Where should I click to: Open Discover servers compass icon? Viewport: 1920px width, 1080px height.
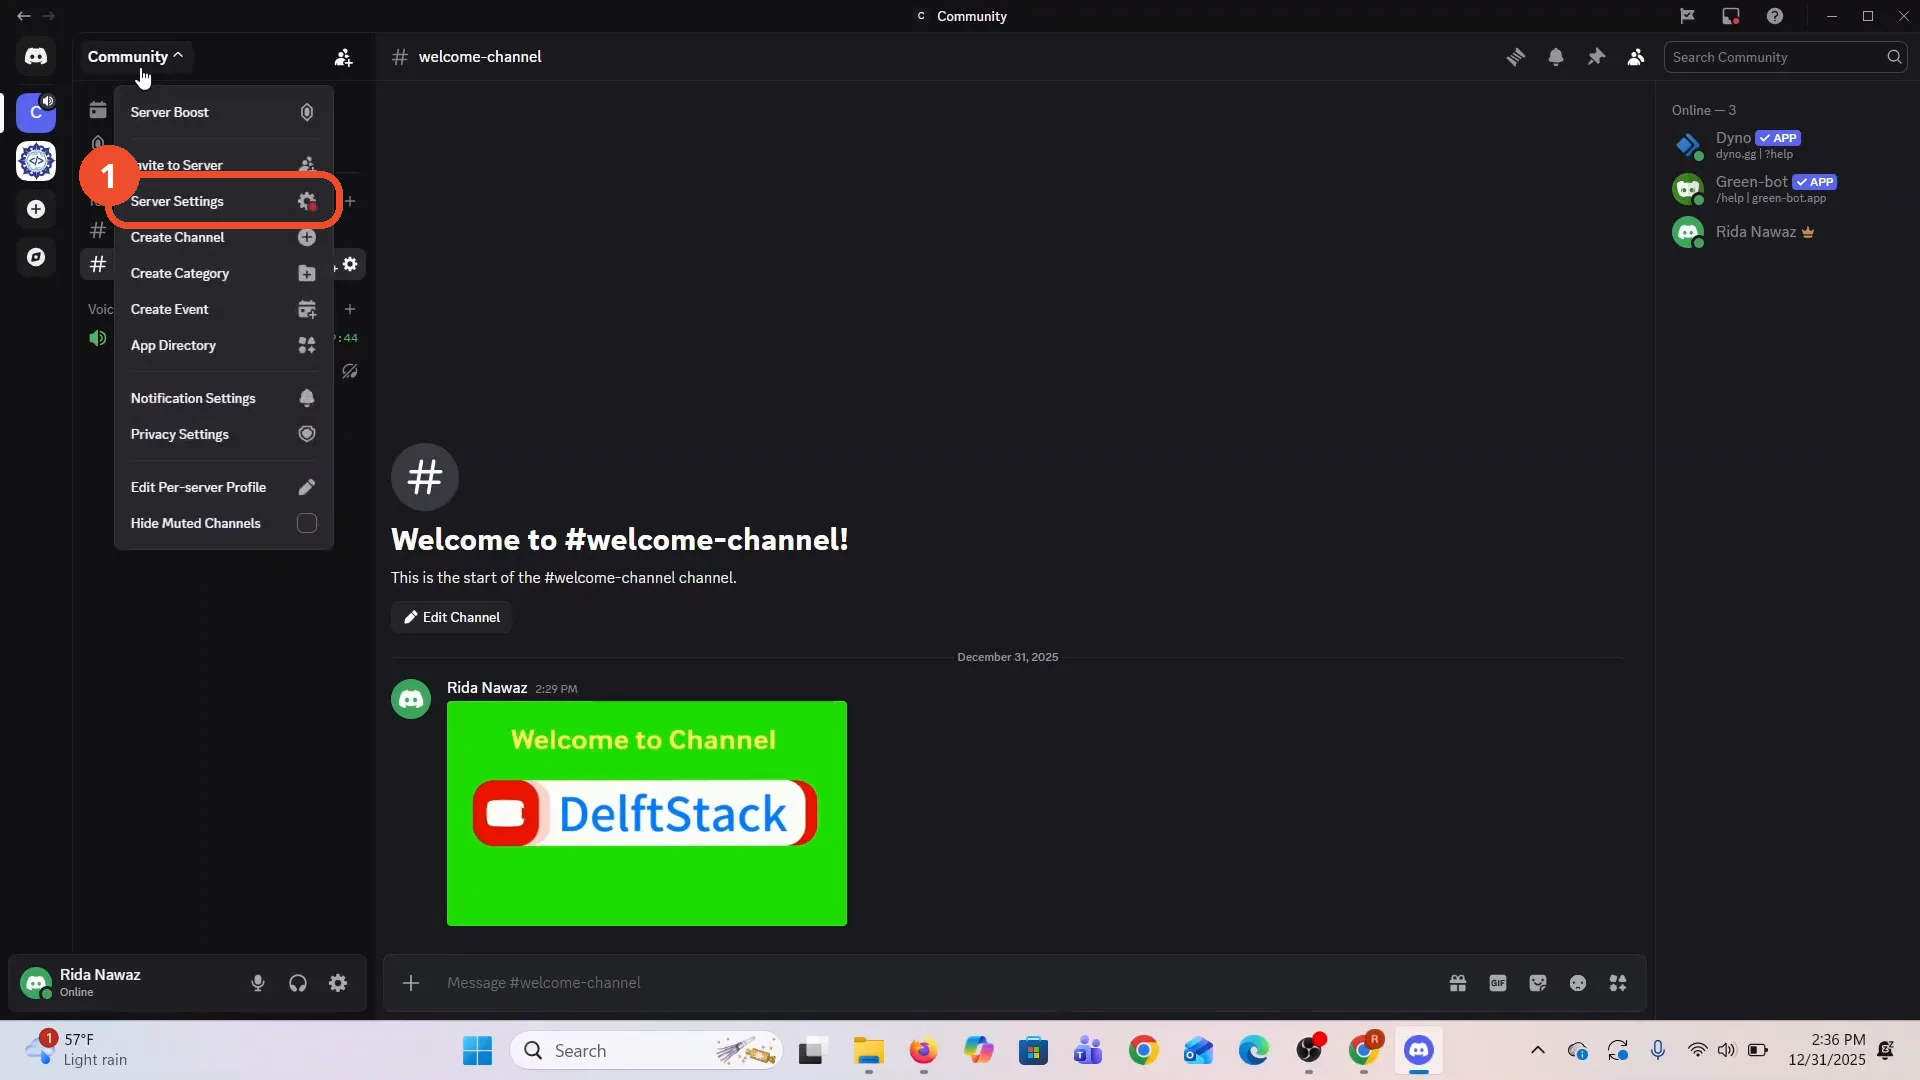(x=36, y=257)
